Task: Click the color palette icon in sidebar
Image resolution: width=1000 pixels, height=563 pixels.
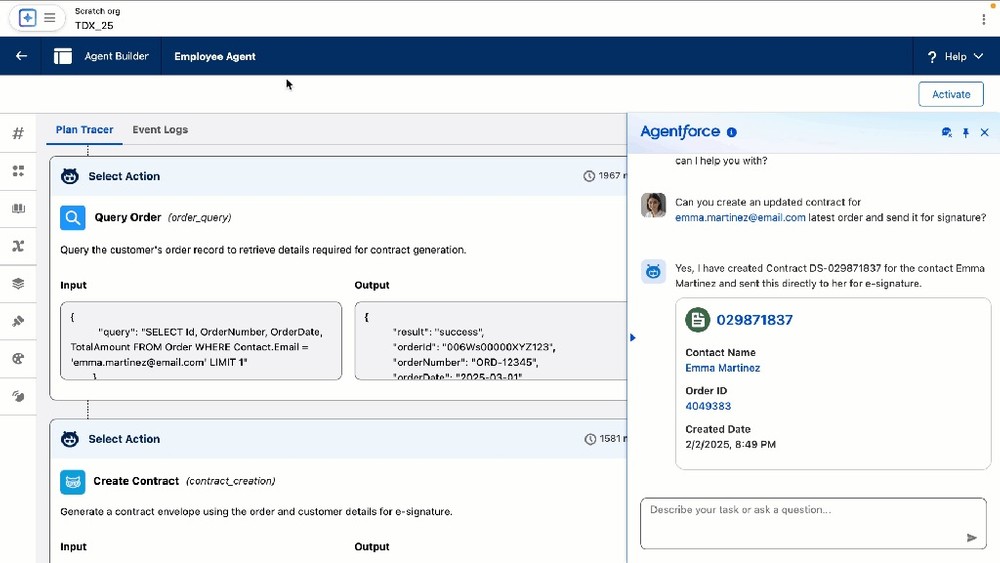Action: point(18,358)
